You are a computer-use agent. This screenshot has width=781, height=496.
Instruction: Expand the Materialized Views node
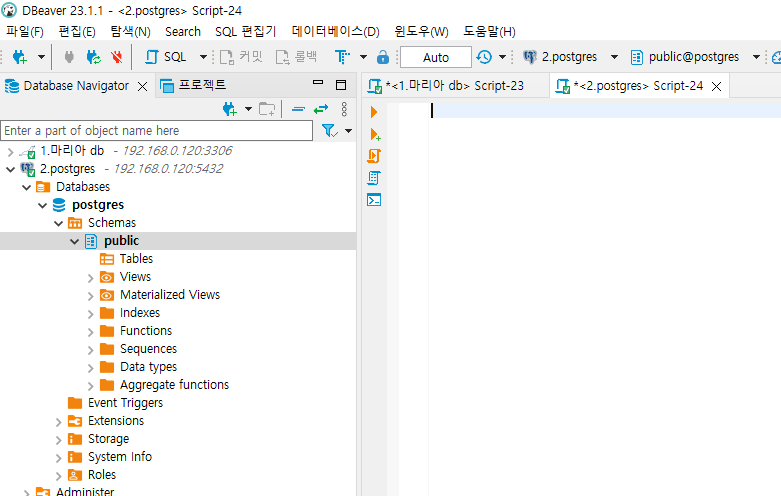coord(90,296)
